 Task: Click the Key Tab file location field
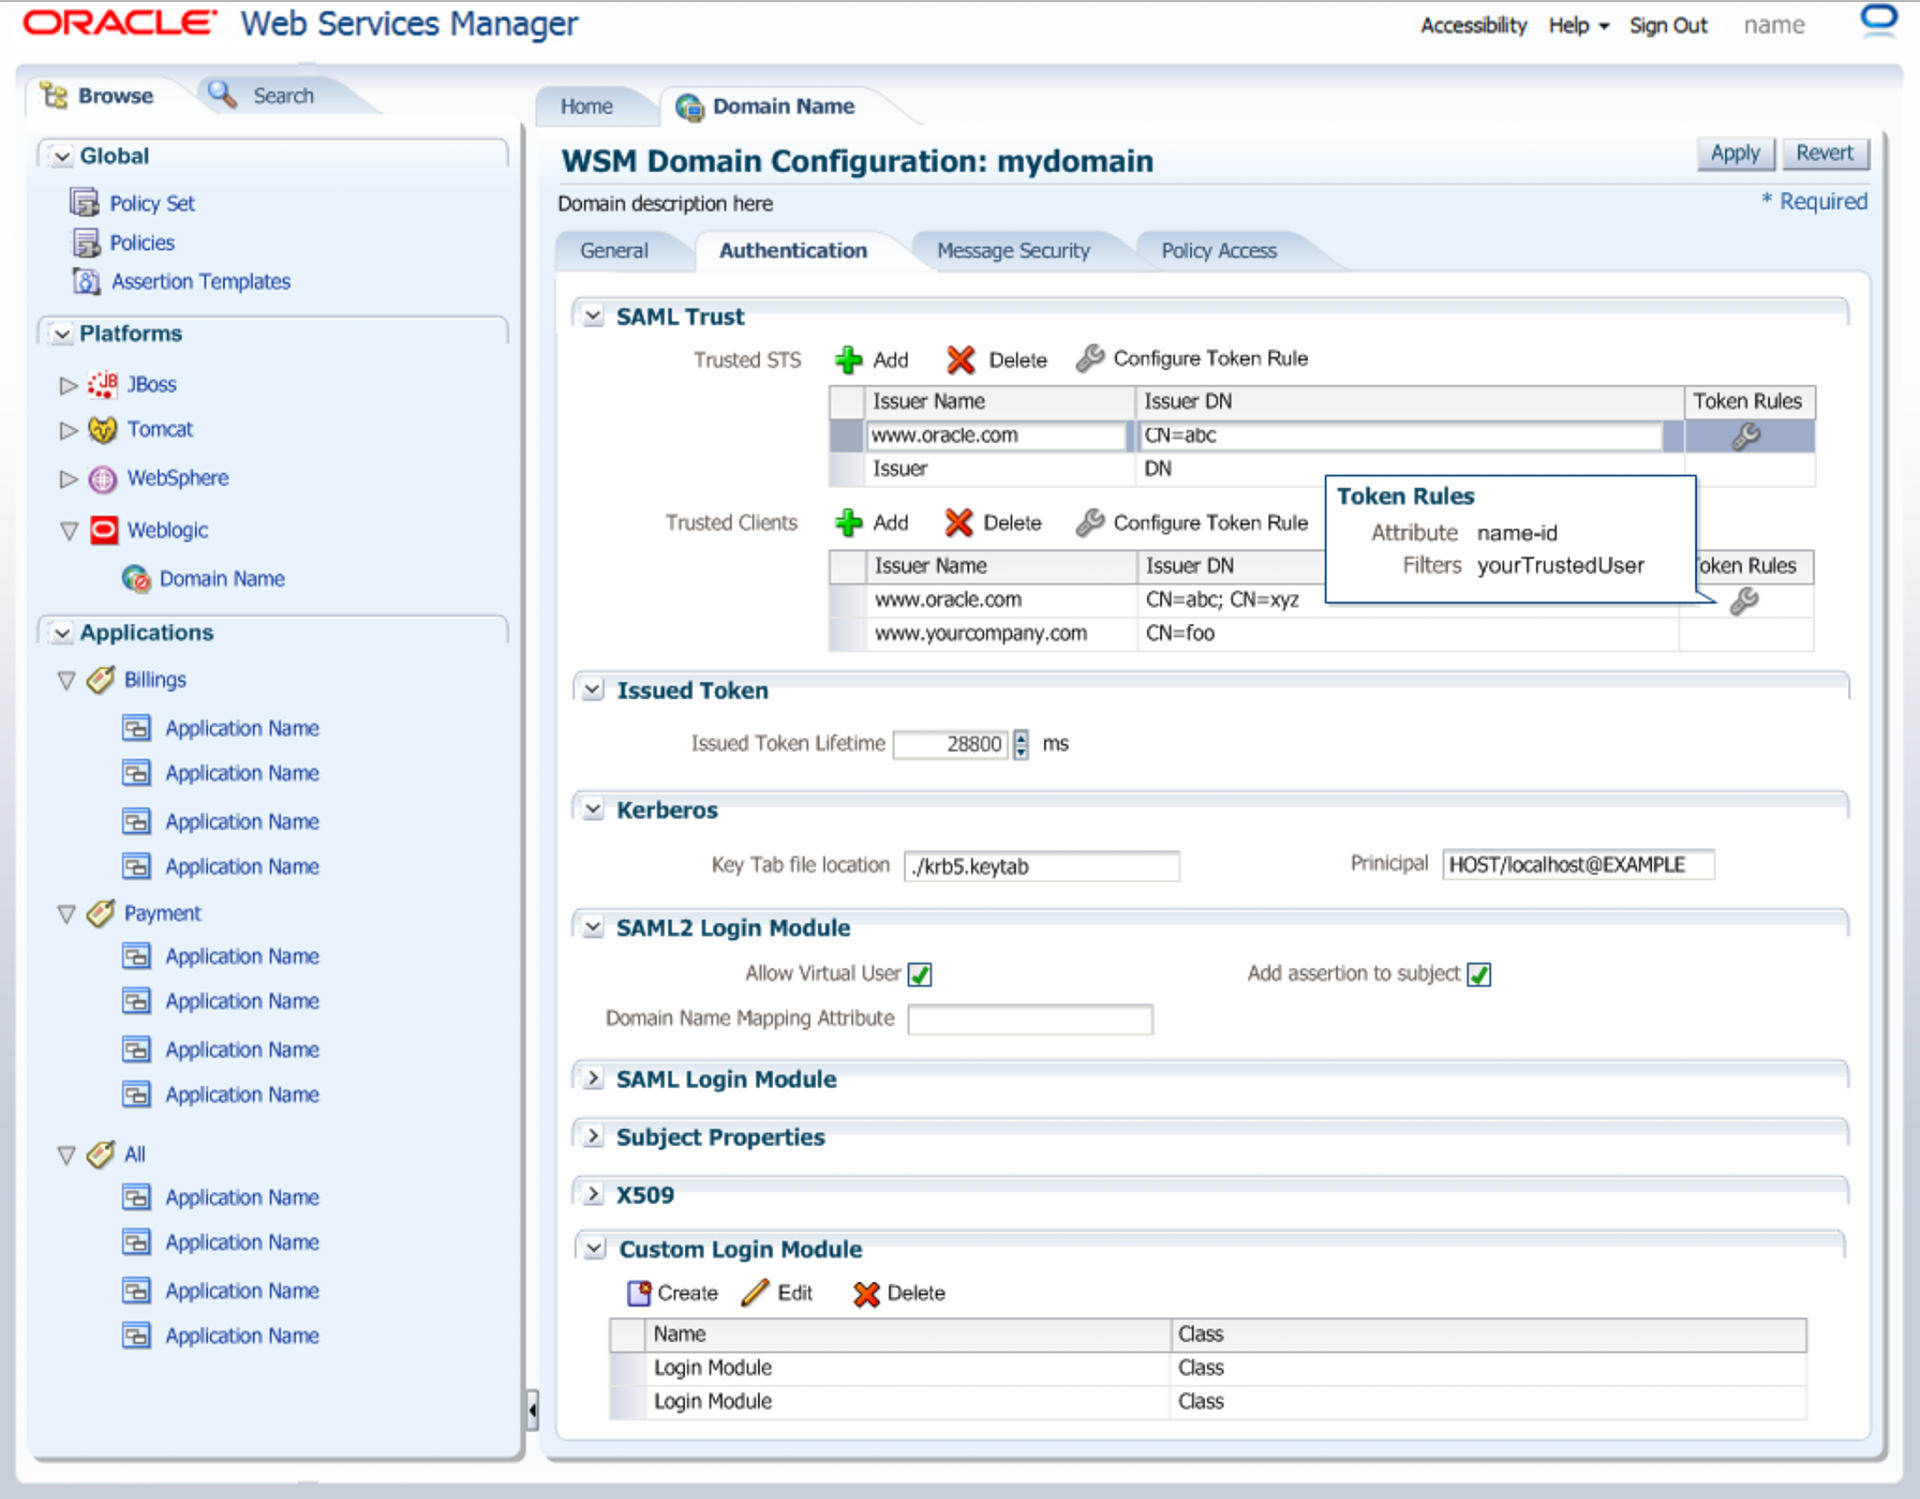1042,866
